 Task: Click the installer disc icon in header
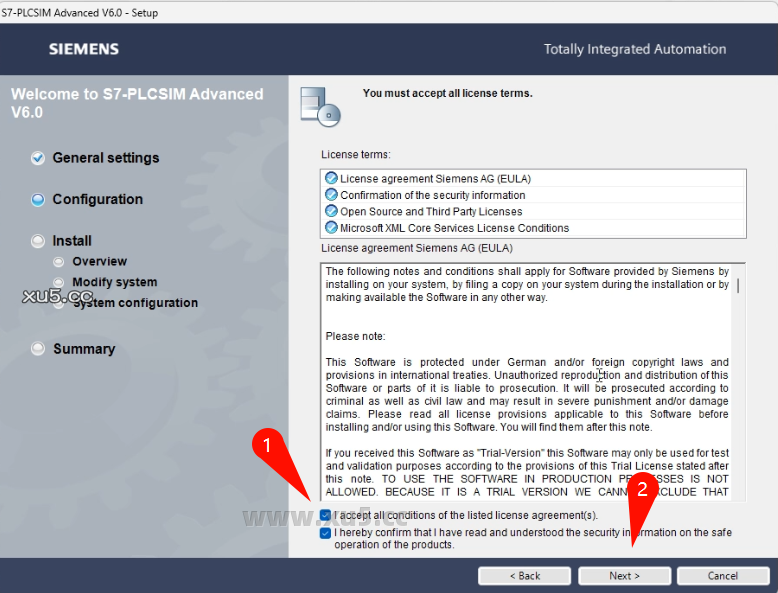pyautogui.click(x=320, y=105)
